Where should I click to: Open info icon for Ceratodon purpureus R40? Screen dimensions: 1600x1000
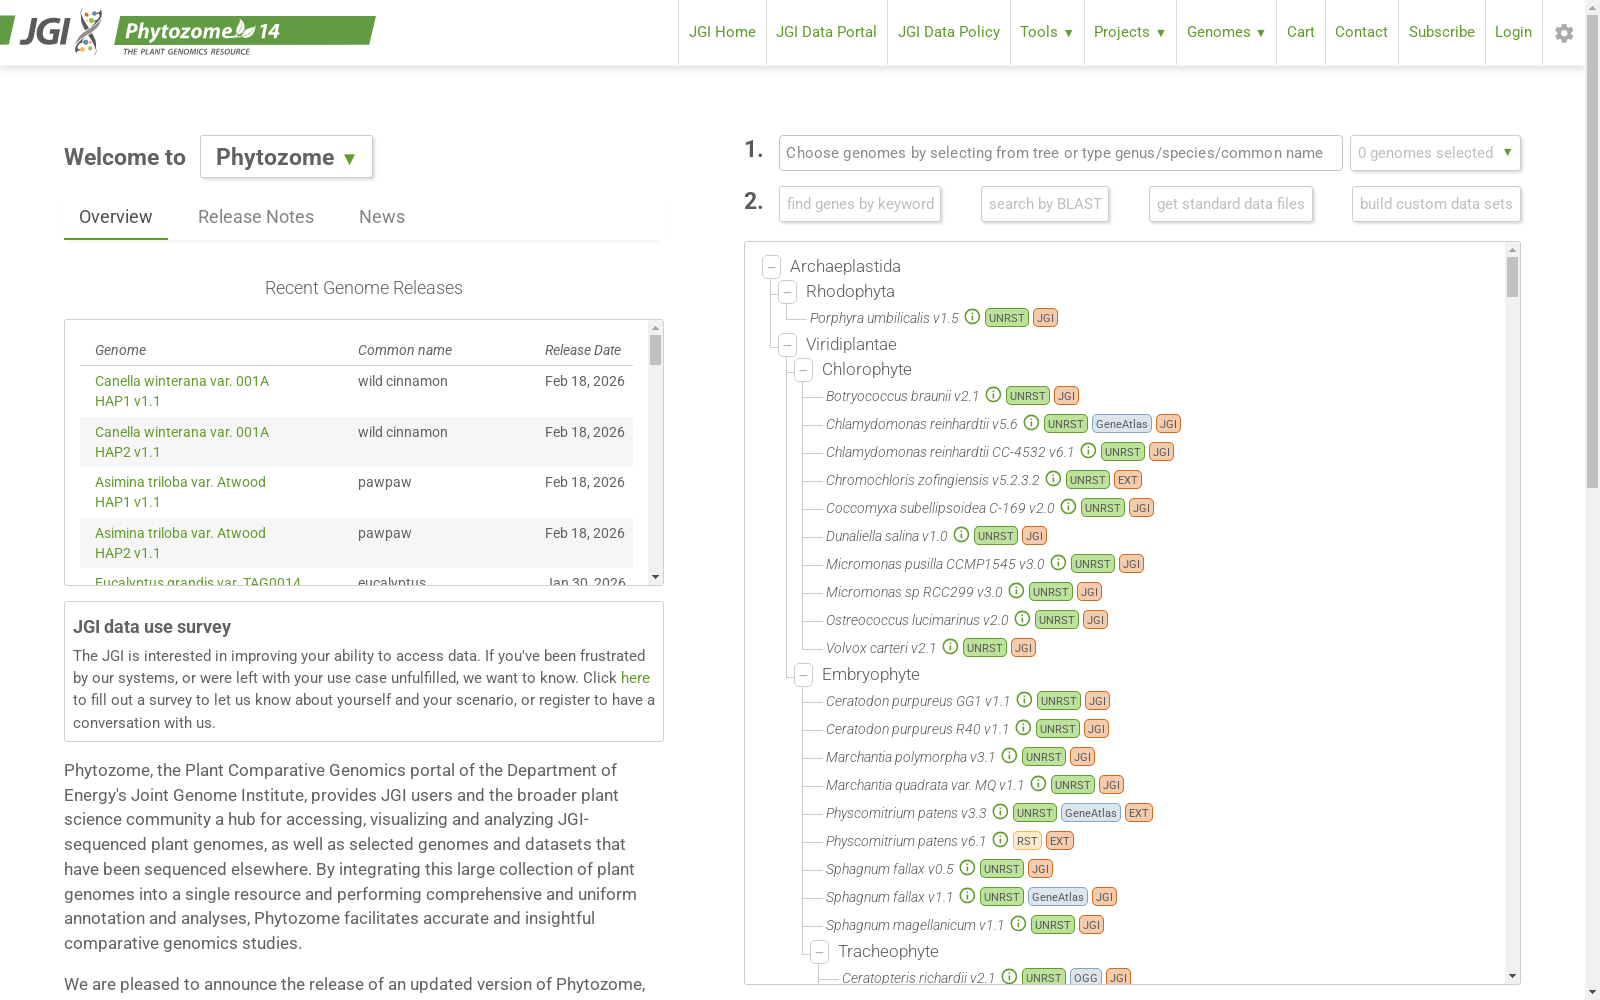click(1023, 728)
